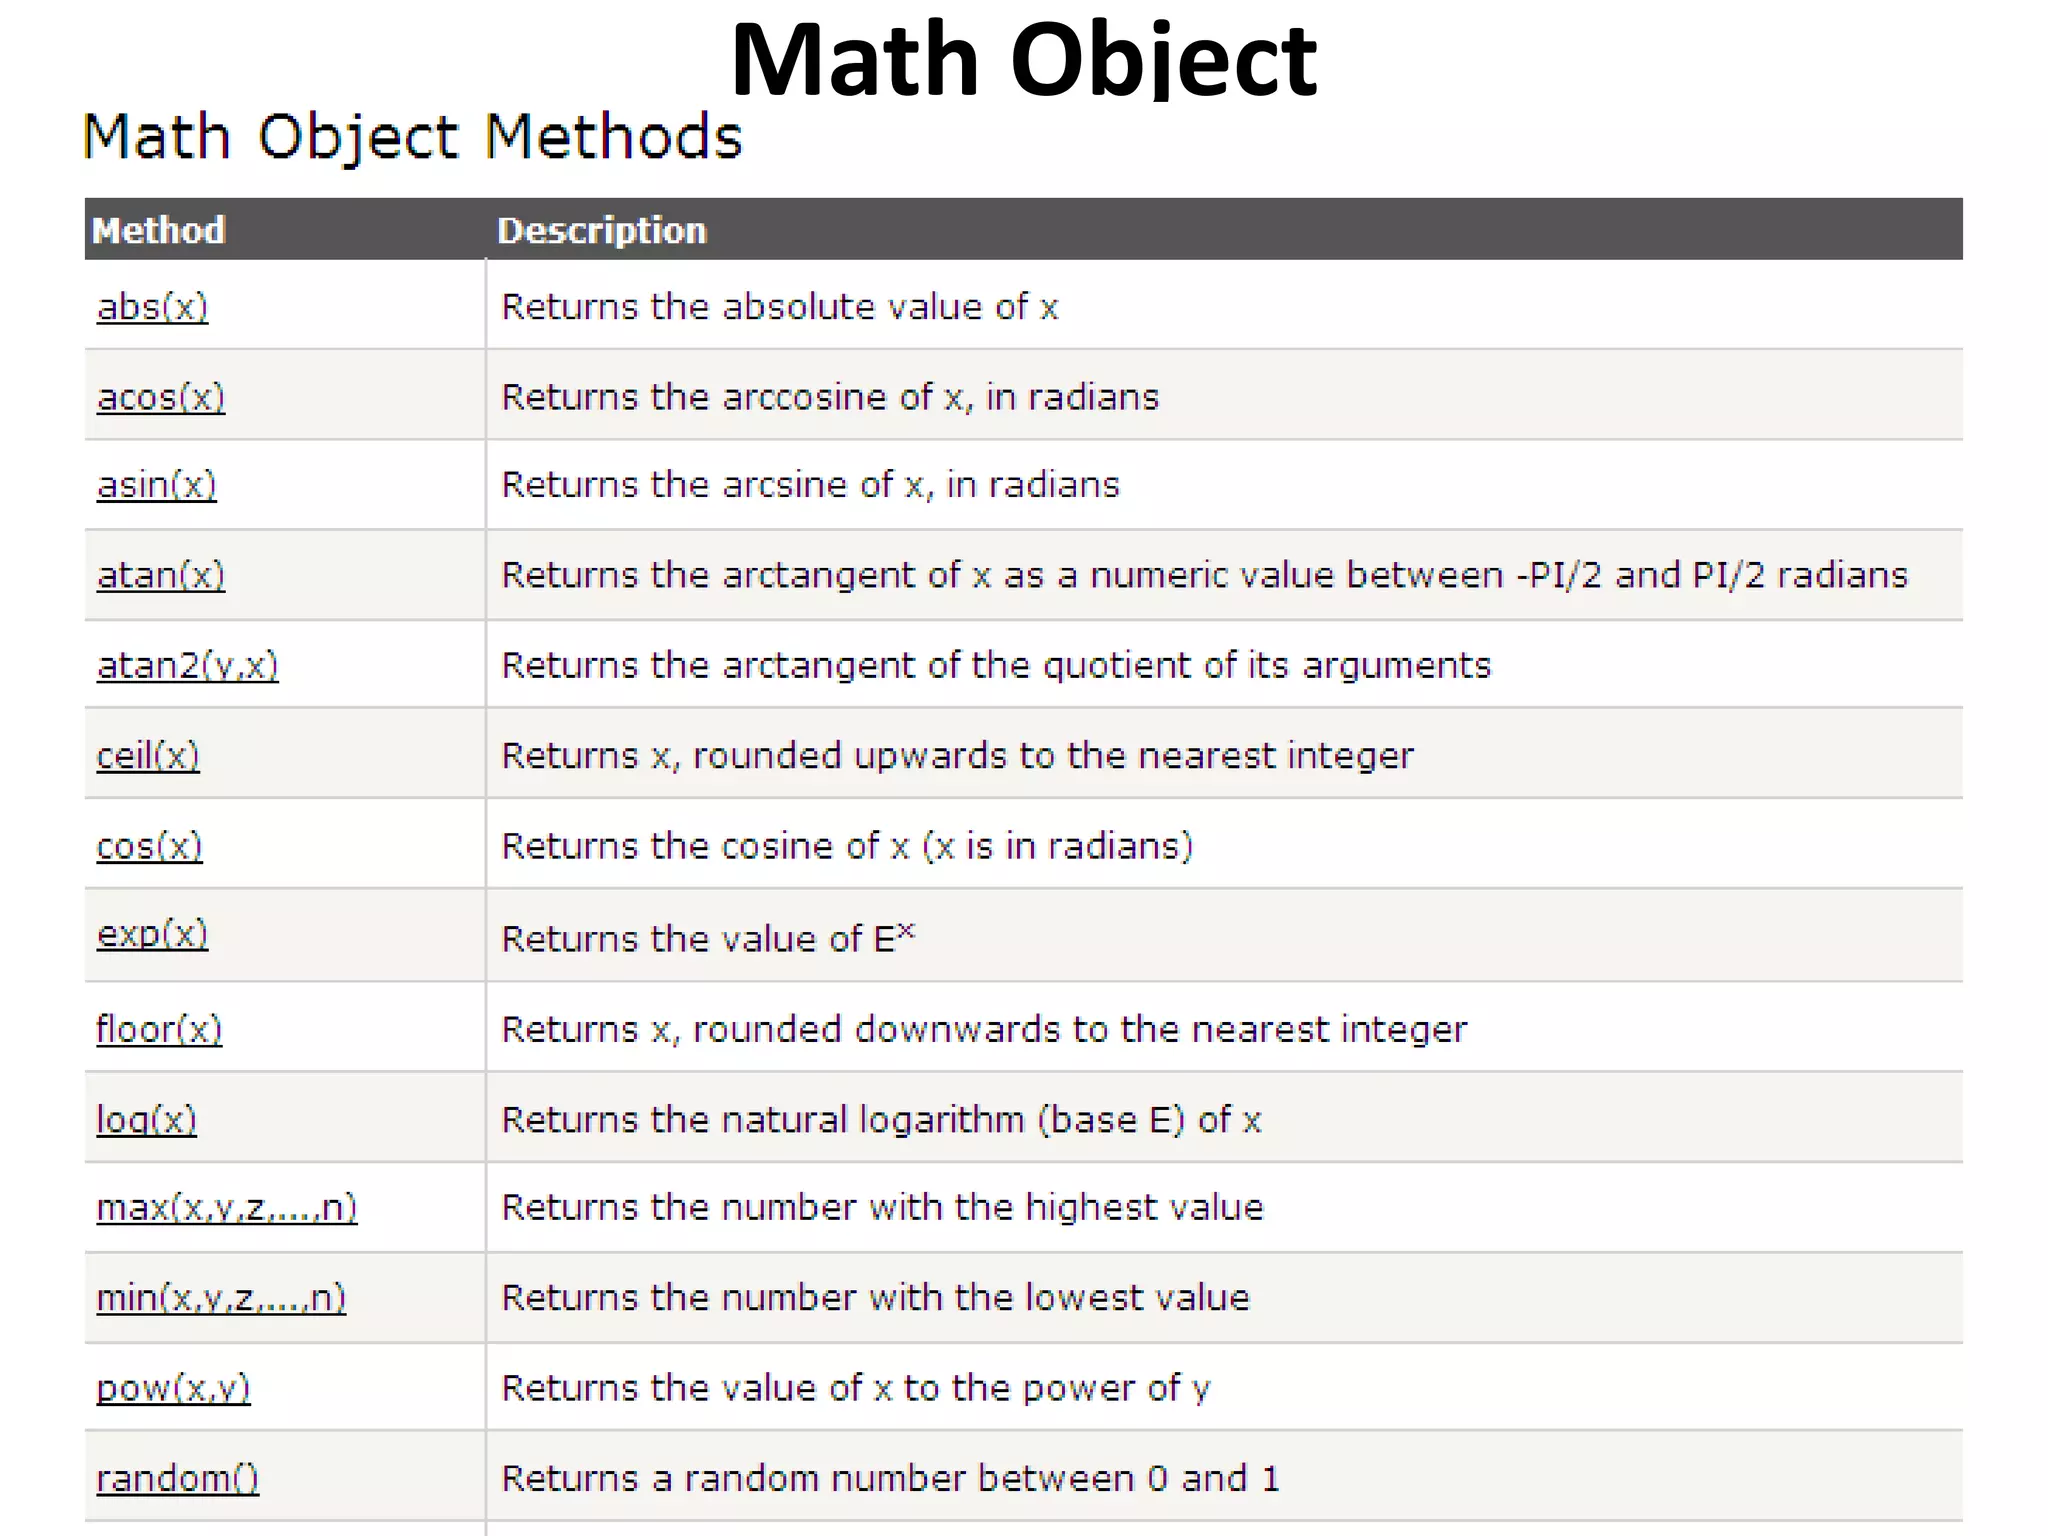The image size is (2048, 1536).
Task: Open the max(x,y,z,...,n) method link
Action: [x=226, y=1208]
